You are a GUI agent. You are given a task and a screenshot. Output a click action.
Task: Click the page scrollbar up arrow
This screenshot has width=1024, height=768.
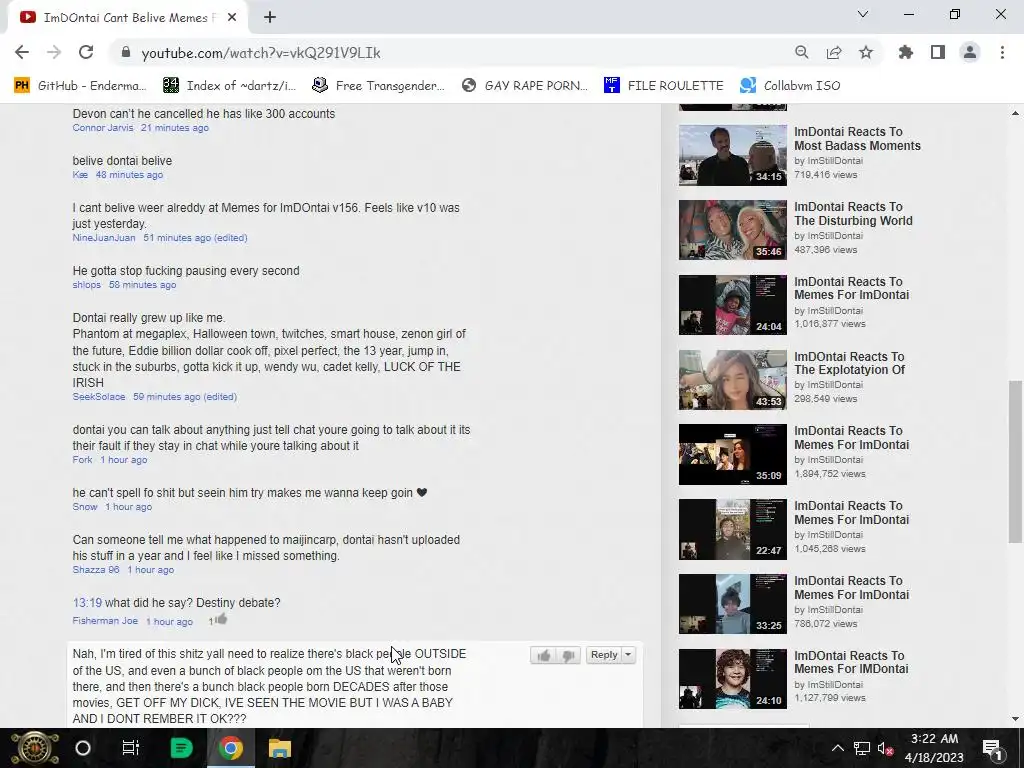pyautogui.click(x=1016, y=113)
